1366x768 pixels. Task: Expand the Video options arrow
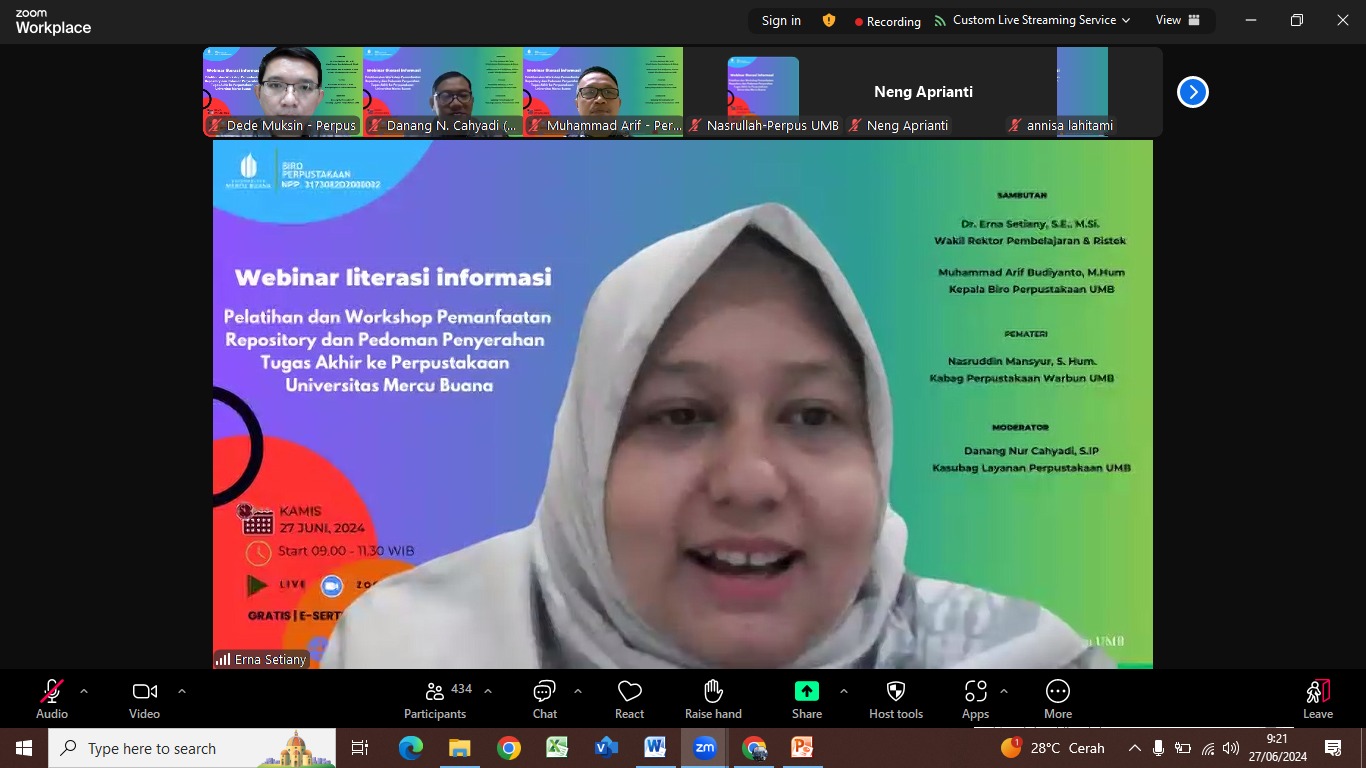pos(182,691)
